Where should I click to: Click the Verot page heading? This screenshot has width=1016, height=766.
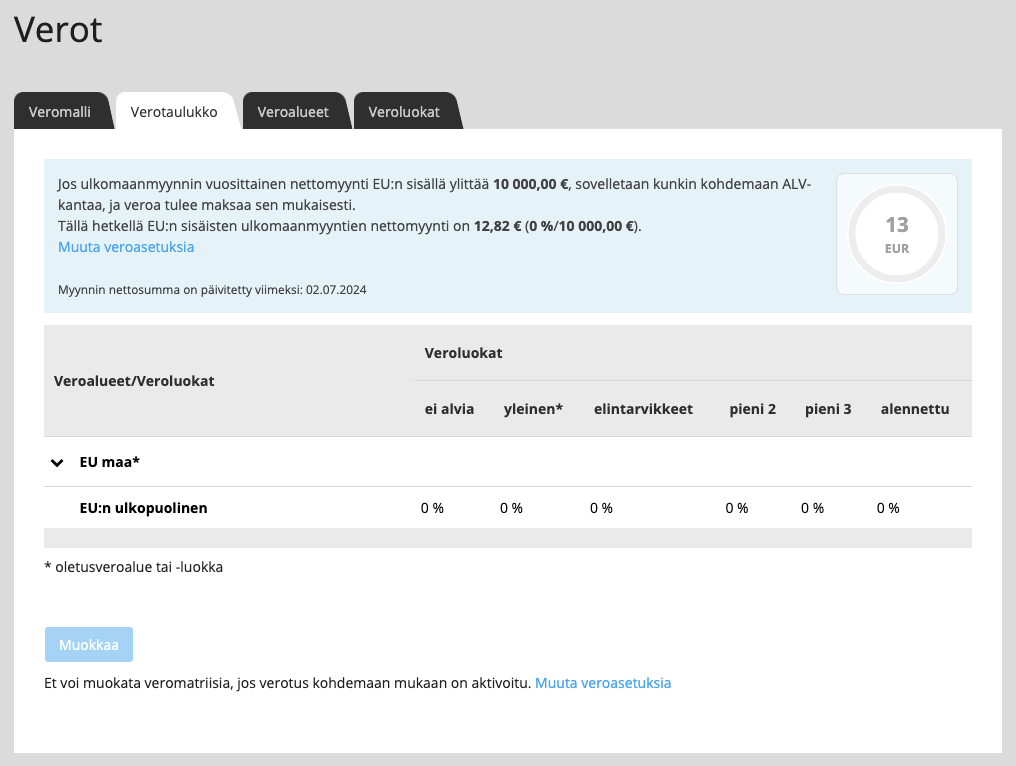pyautogui.click(x=57, y=30)
